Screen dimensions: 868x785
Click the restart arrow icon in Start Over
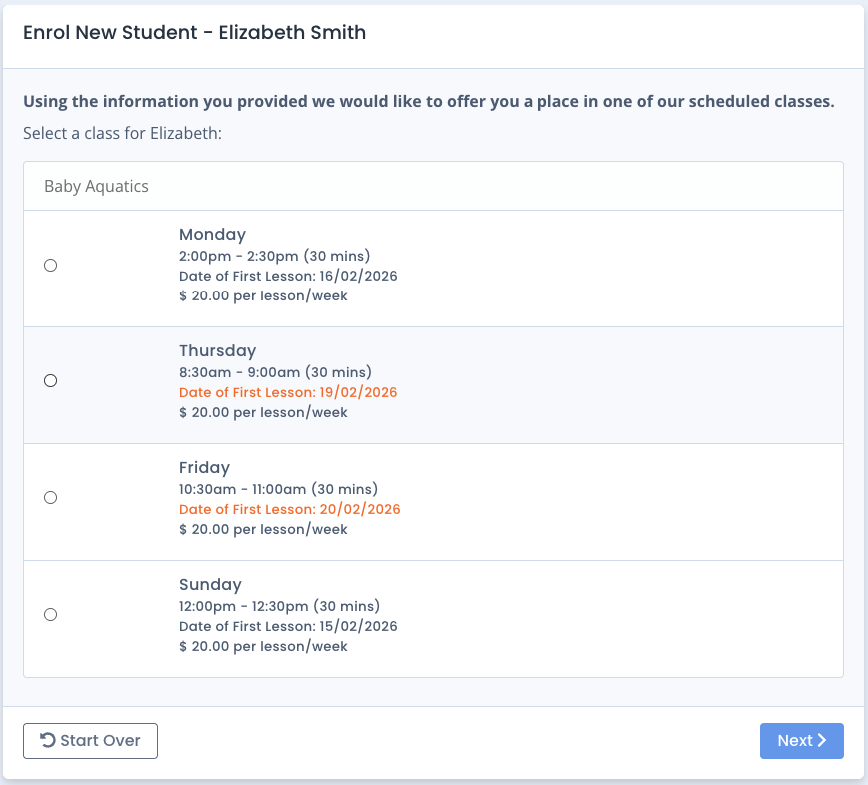click(47, 741)
